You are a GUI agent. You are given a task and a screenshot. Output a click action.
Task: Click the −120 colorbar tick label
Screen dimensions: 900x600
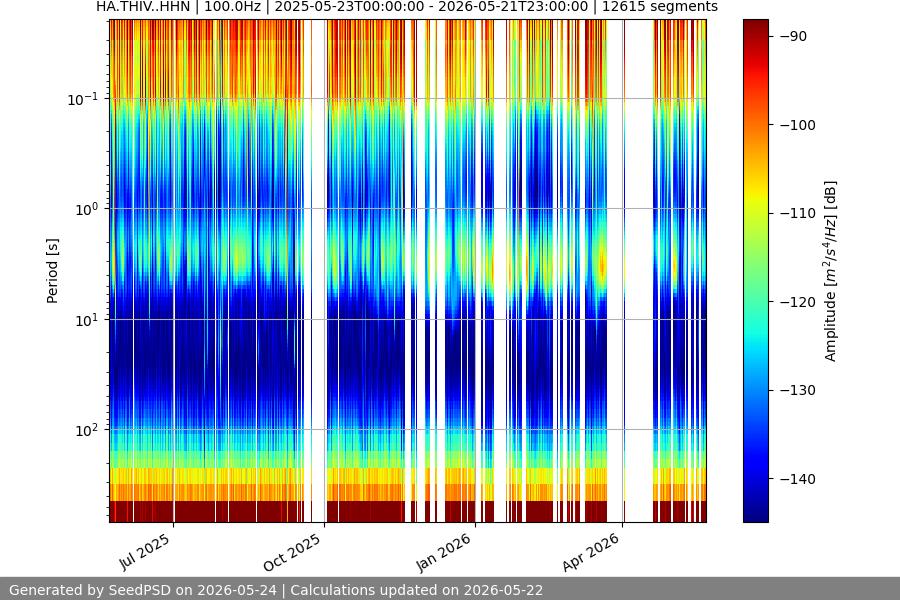pyautogui.click(x=798, y=301)
